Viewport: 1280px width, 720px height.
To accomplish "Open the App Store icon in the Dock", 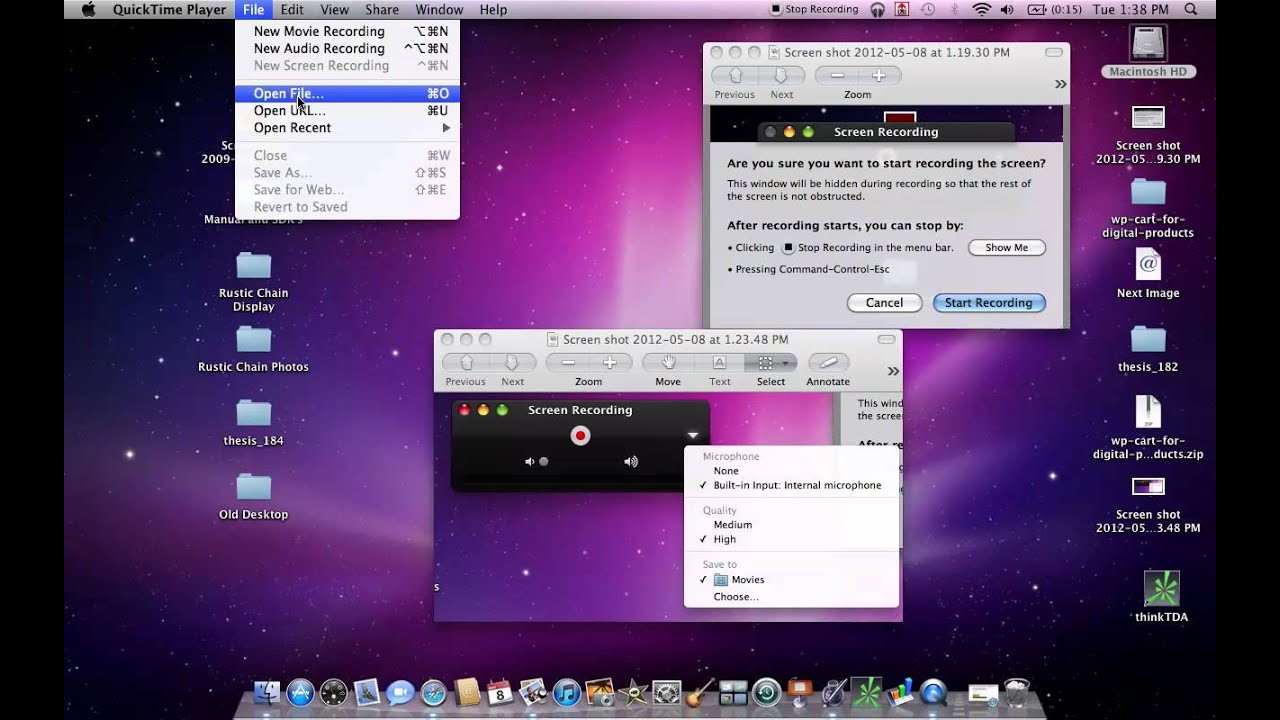I will pyautogui.click(x=300, y=692).
